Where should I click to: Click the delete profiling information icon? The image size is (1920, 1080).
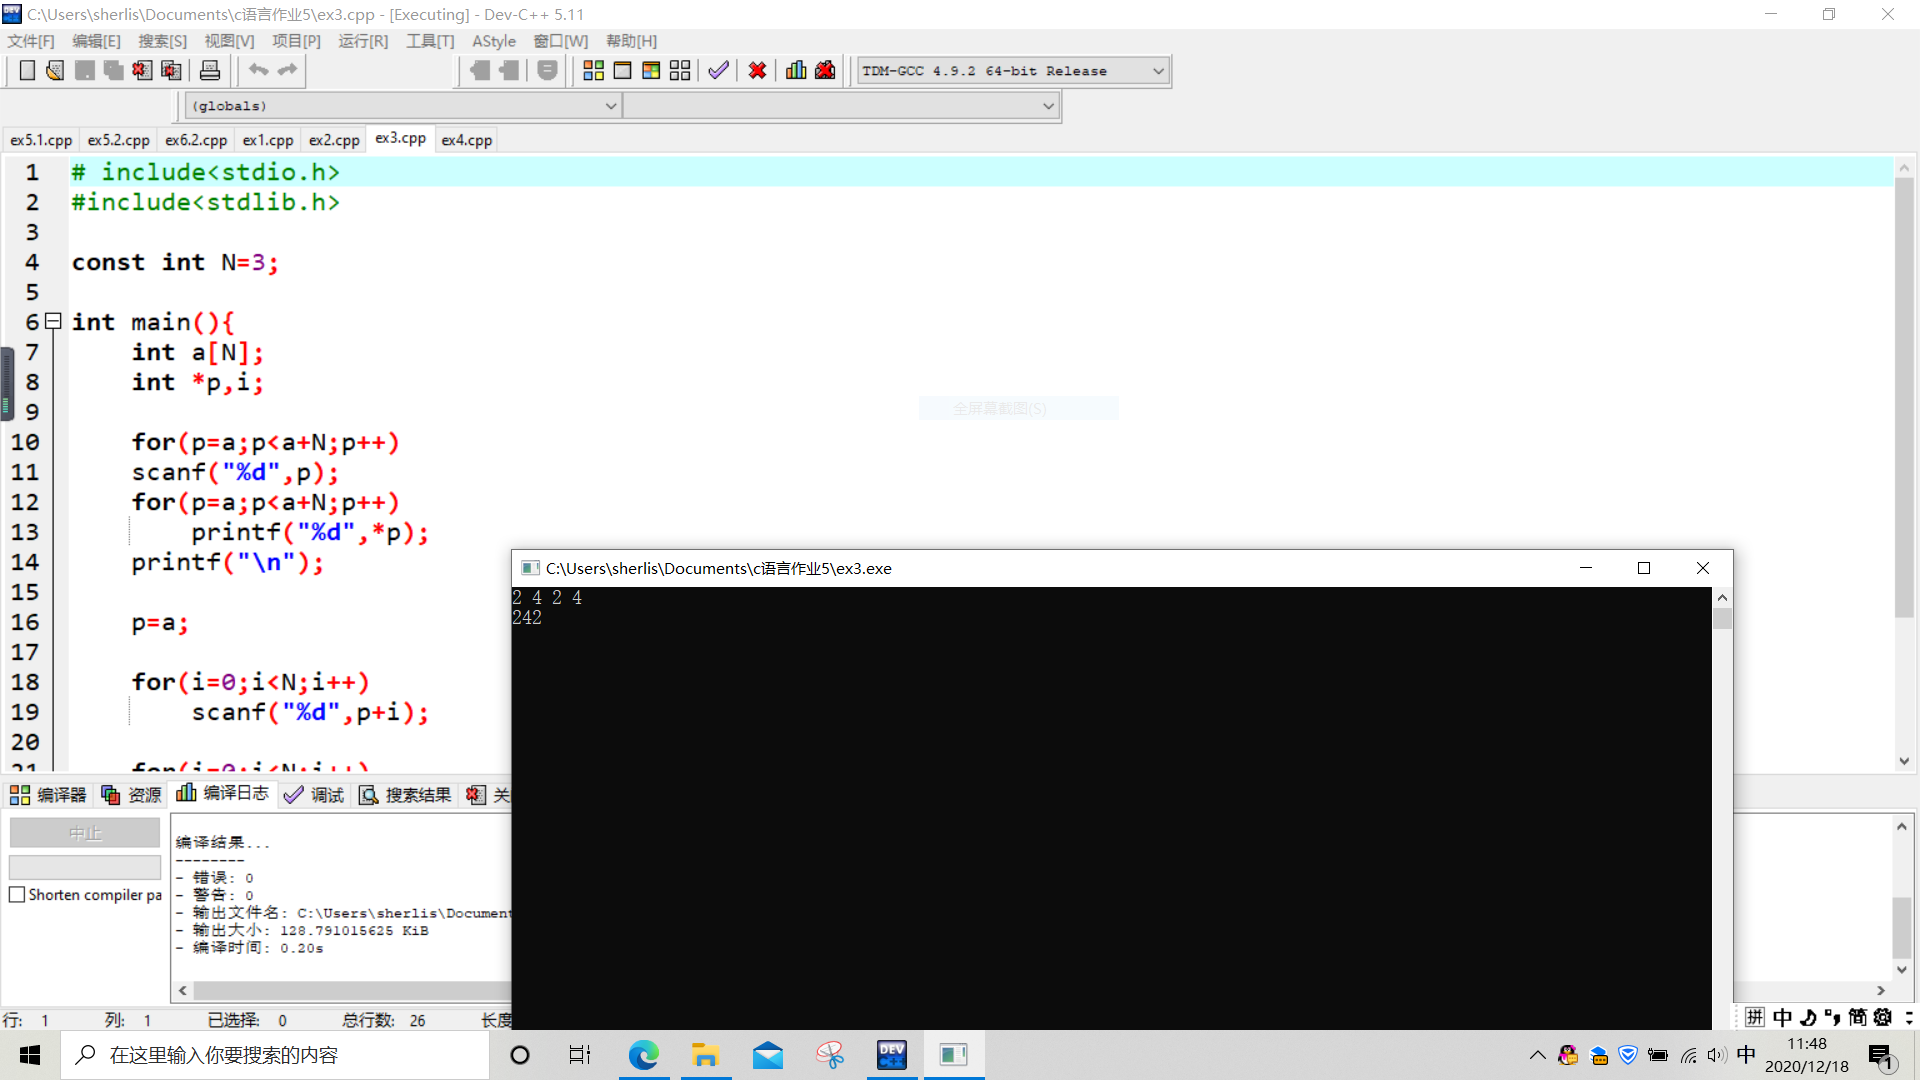(825, 70)
